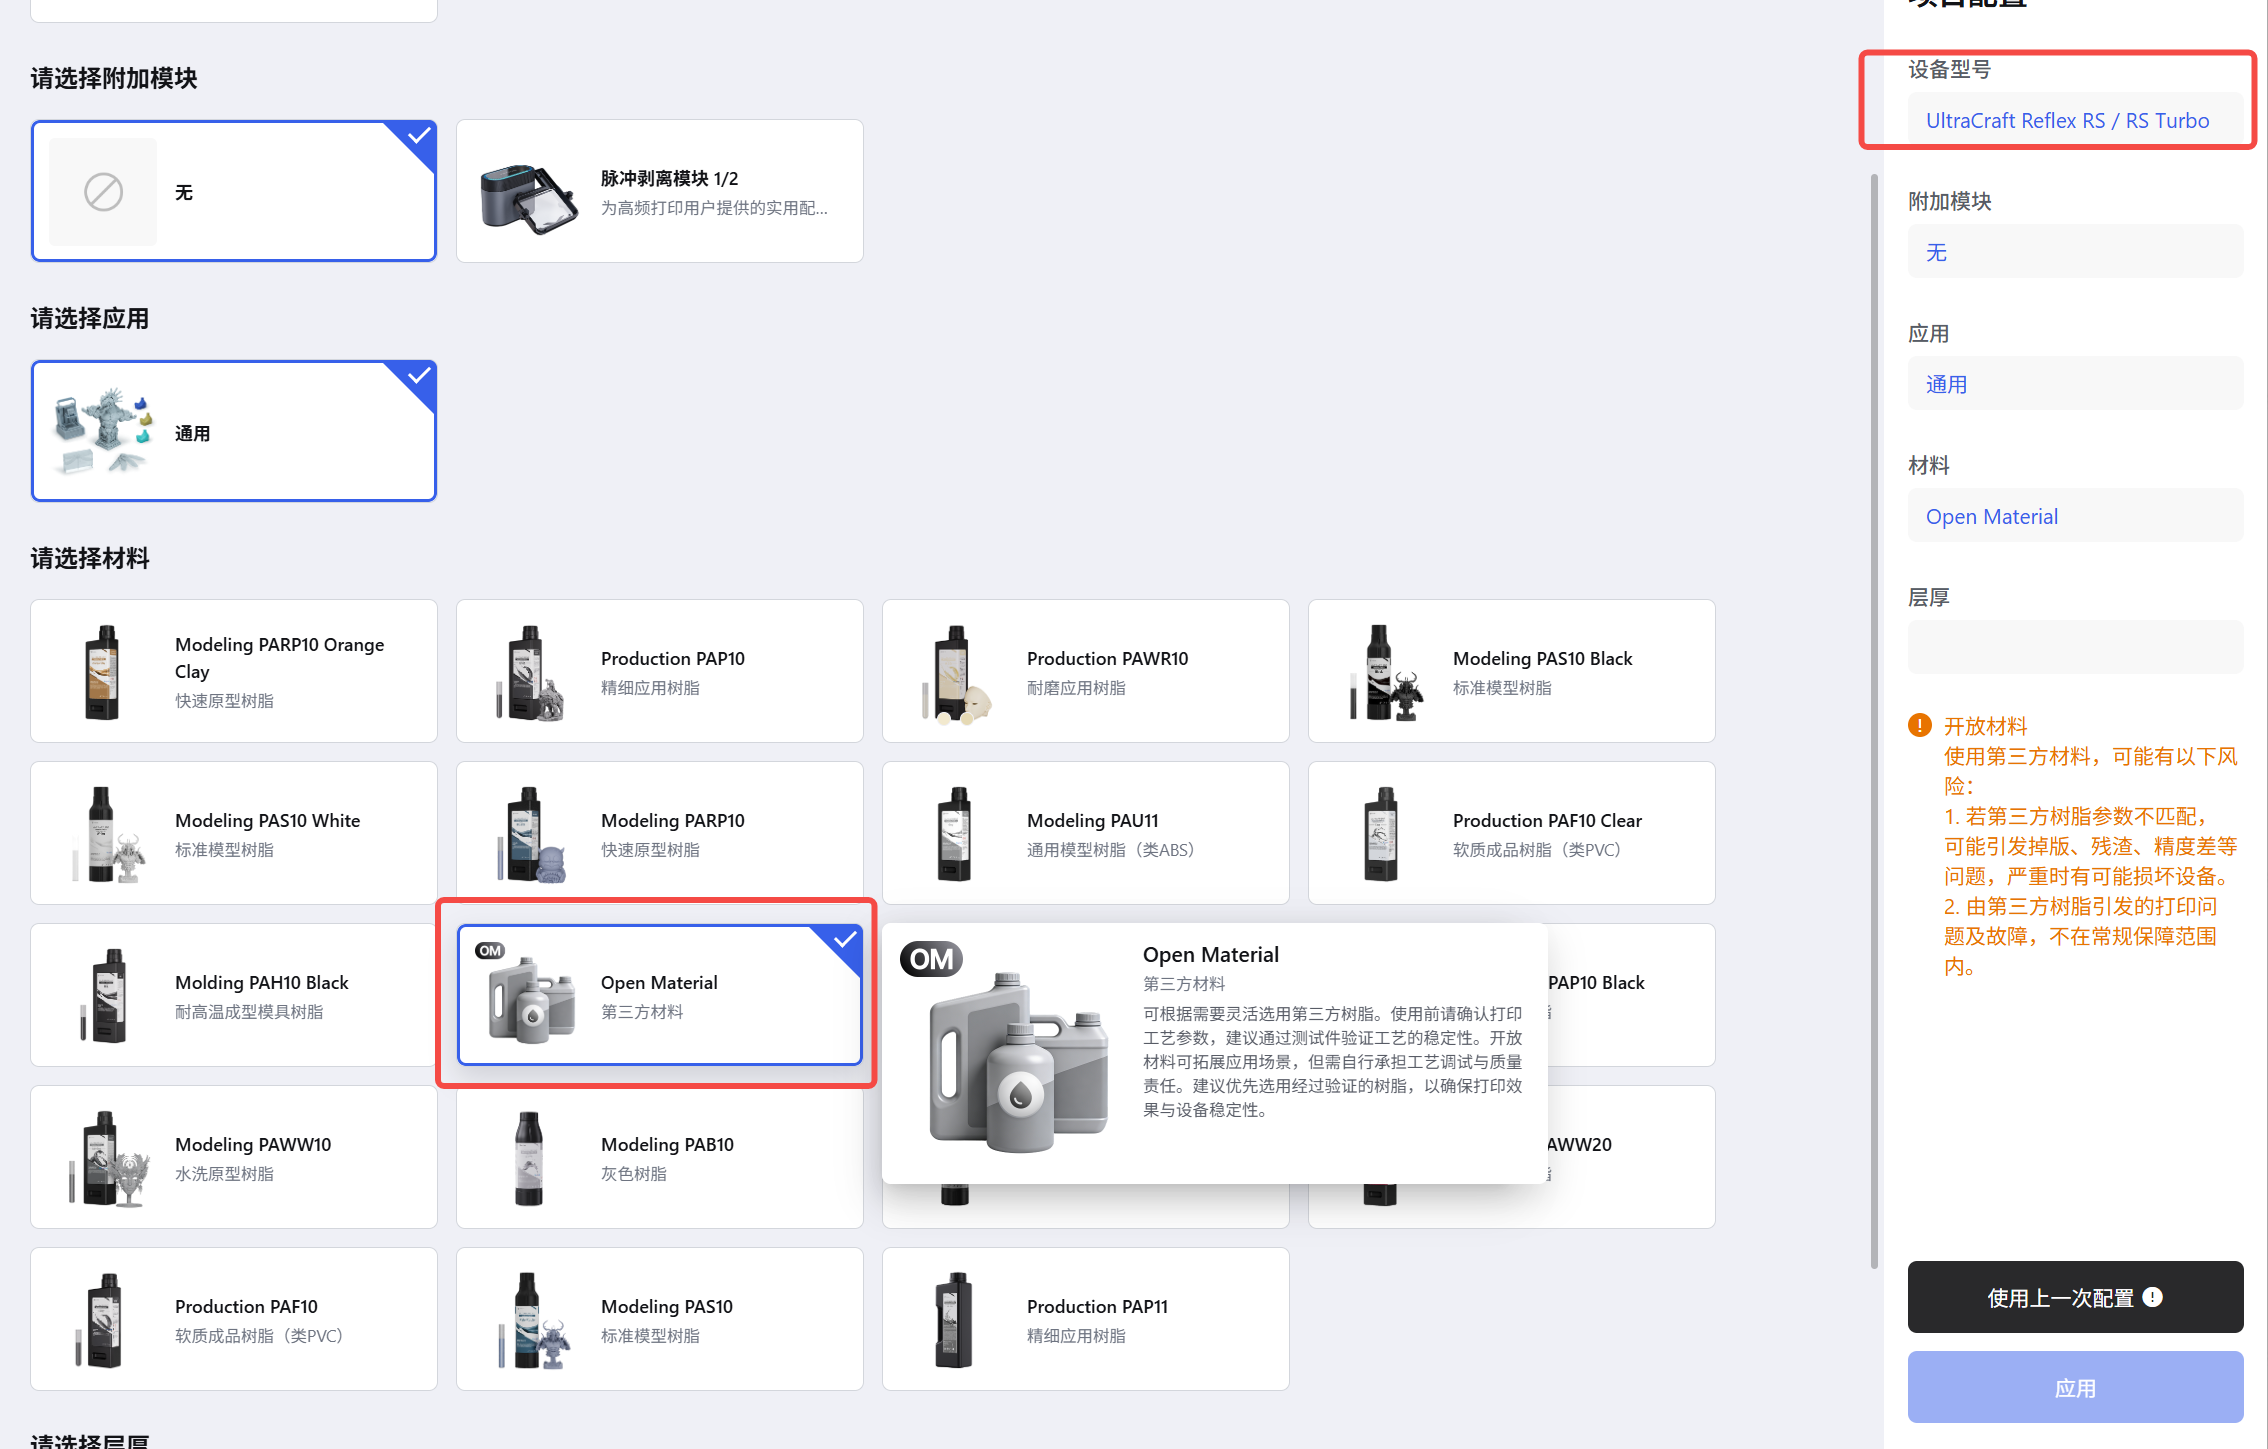The width and height of the screenshot is (2268, 1449).
Task: Click the large OM badge in the popup
Action: (931, 959)
